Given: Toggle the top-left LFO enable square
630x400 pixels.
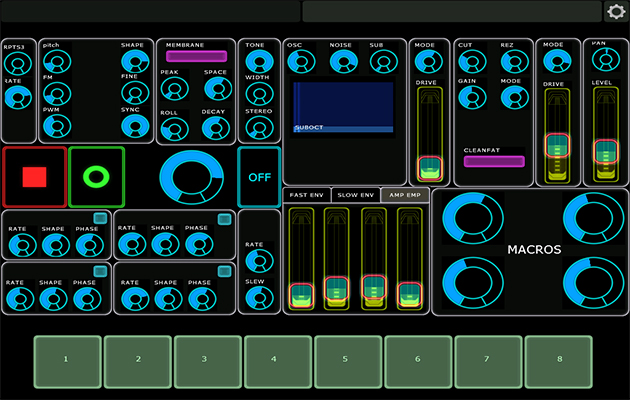Looking at the screenshot, I should tap(100, 218).
